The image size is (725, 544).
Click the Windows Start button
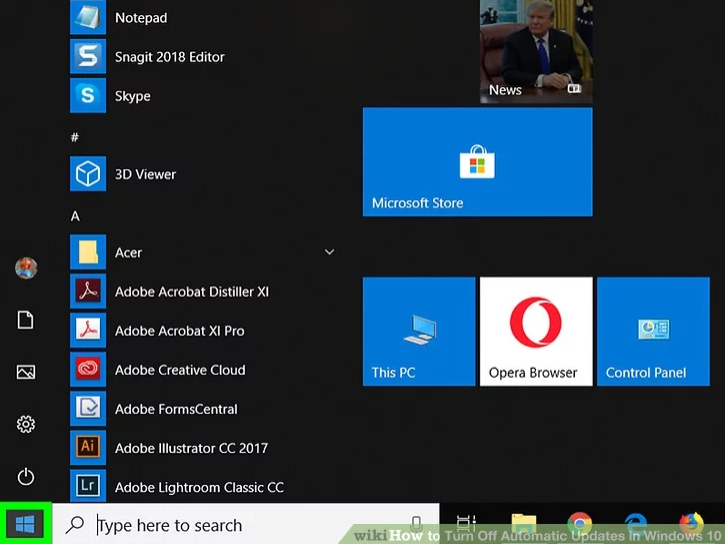(x=25, y=523)
